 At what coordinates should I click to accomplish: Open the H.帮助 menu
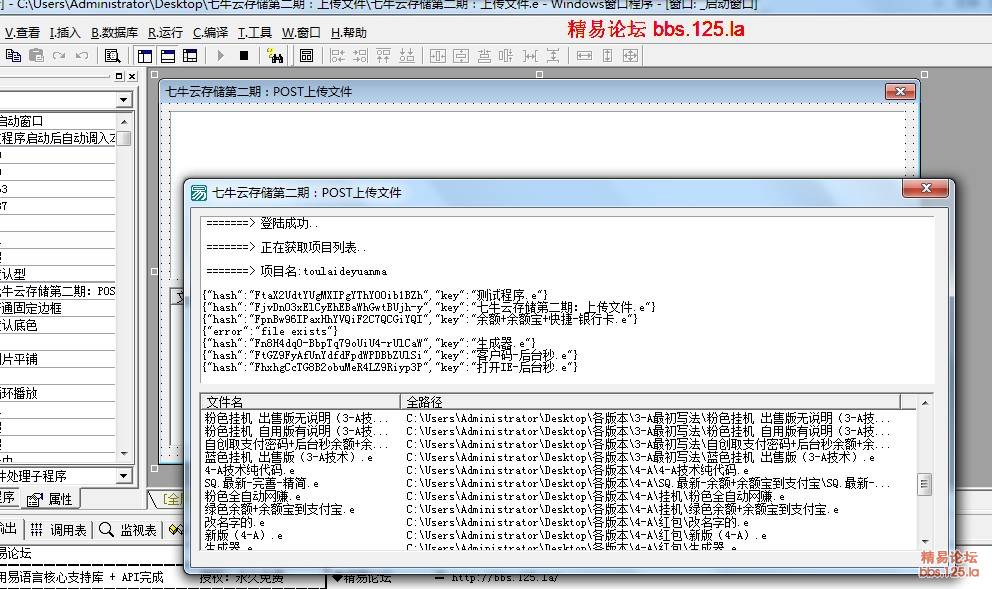click(349, 33)
